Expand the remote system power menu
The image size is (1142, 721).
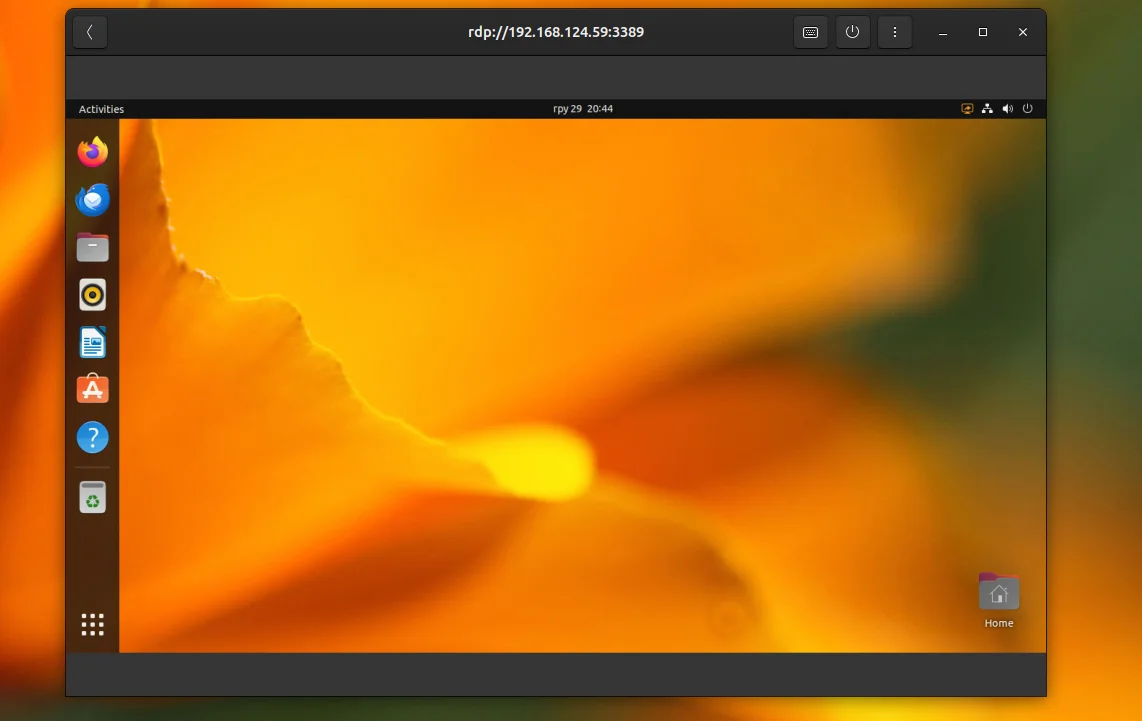click(1028, 109)
